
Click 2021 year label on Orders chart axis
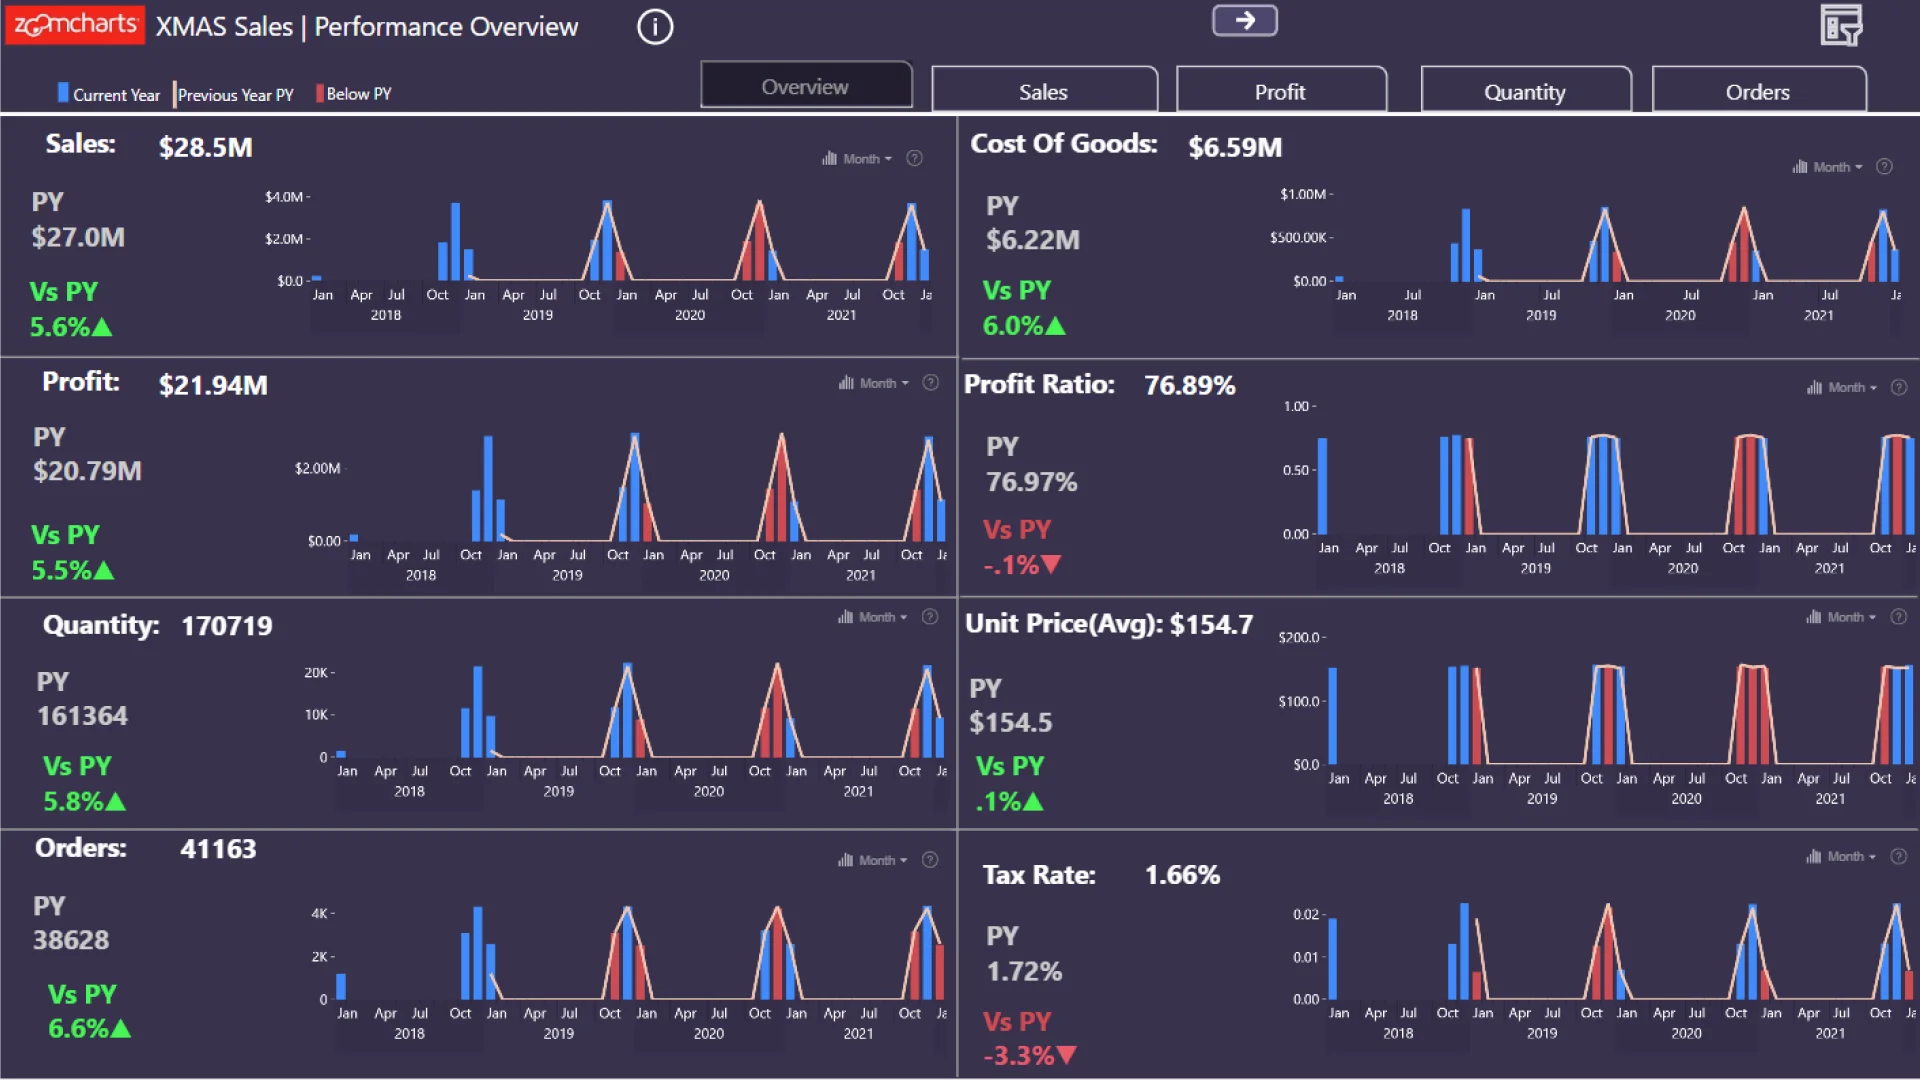pyautogui.click(x=858, y=1034)
